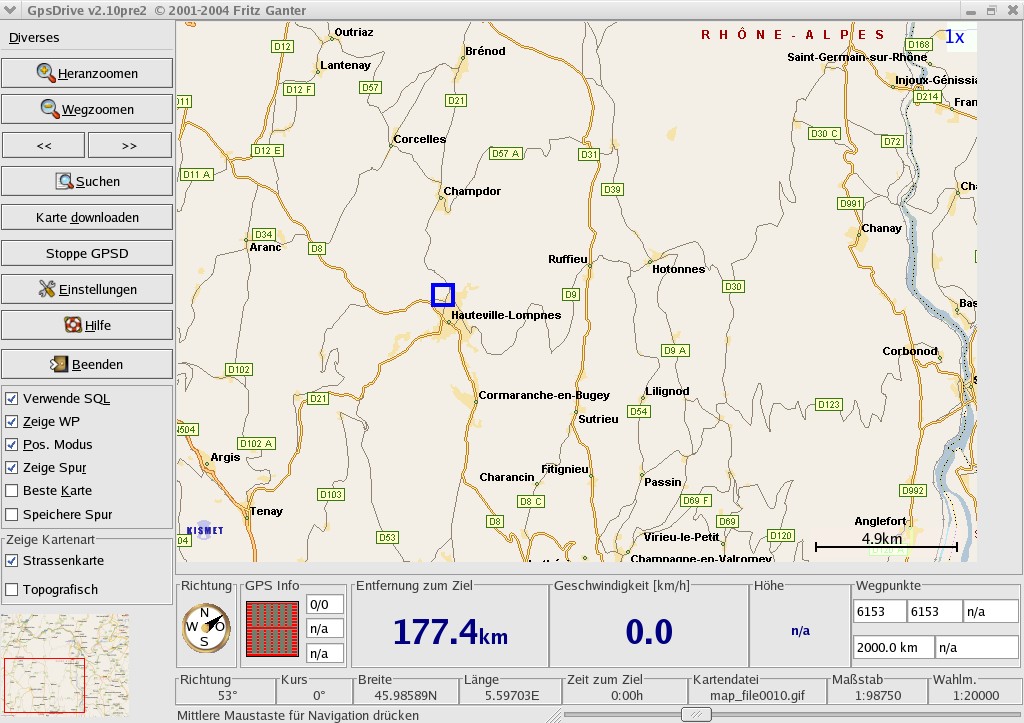Step to previous scale with << button

tap(44, 145)
